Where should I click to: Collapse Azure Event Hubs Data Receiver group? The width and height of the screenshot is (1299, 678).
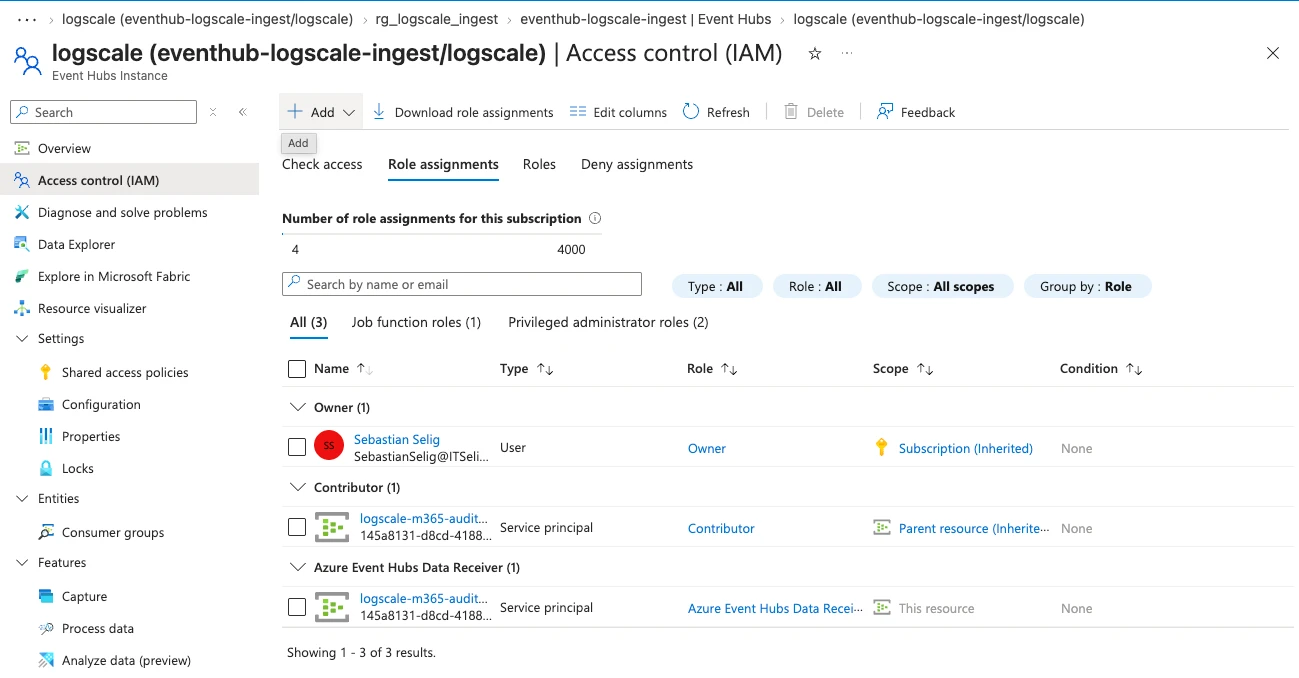click(x=297, y=567)
